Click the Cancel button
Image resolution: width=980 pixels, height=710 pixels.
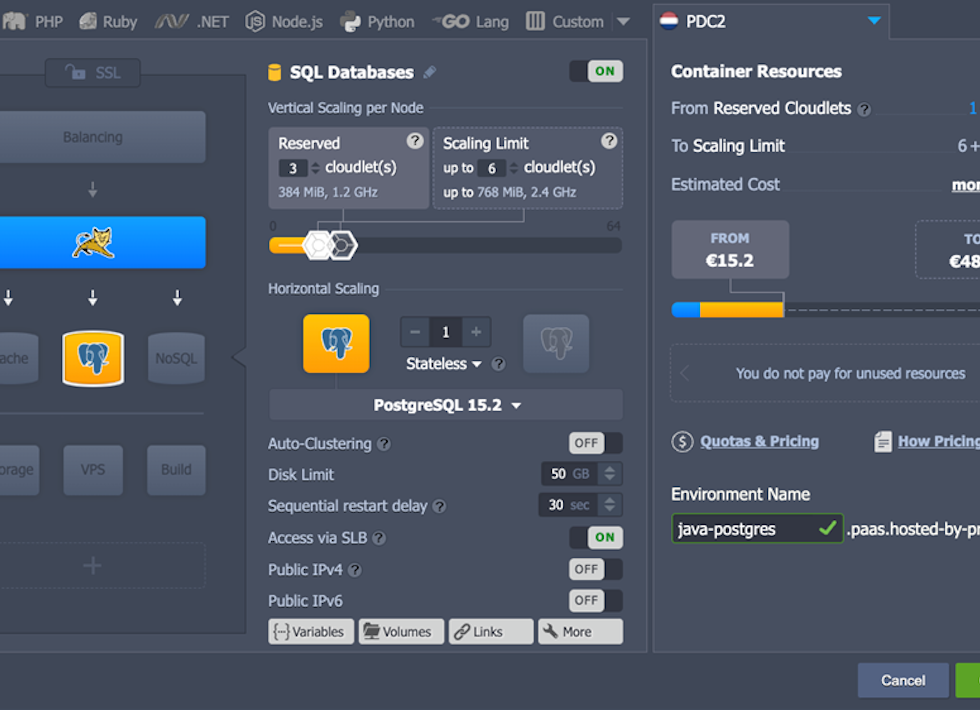coord(903,680)
